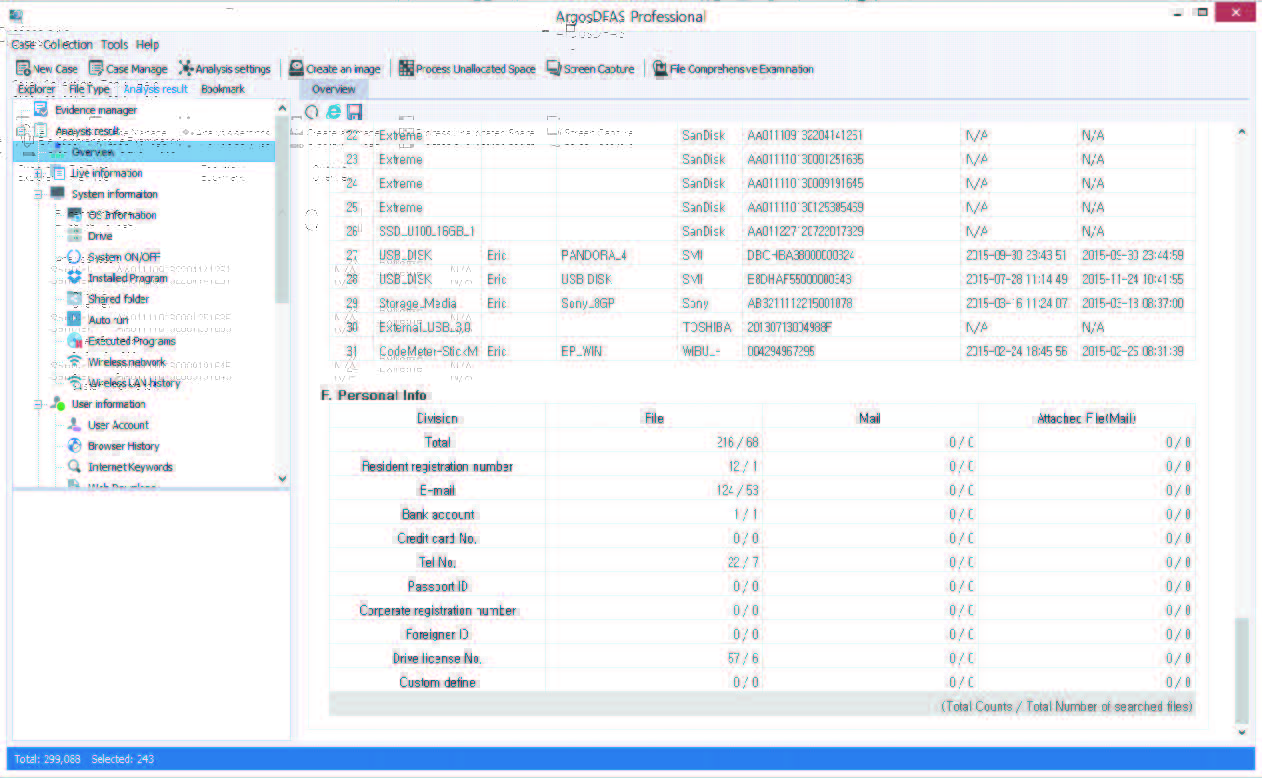This screenshot has width=1262, height=778.
Task: Click the Credit card No. row label
Action: pyautogui.click(x=437, y=538)
